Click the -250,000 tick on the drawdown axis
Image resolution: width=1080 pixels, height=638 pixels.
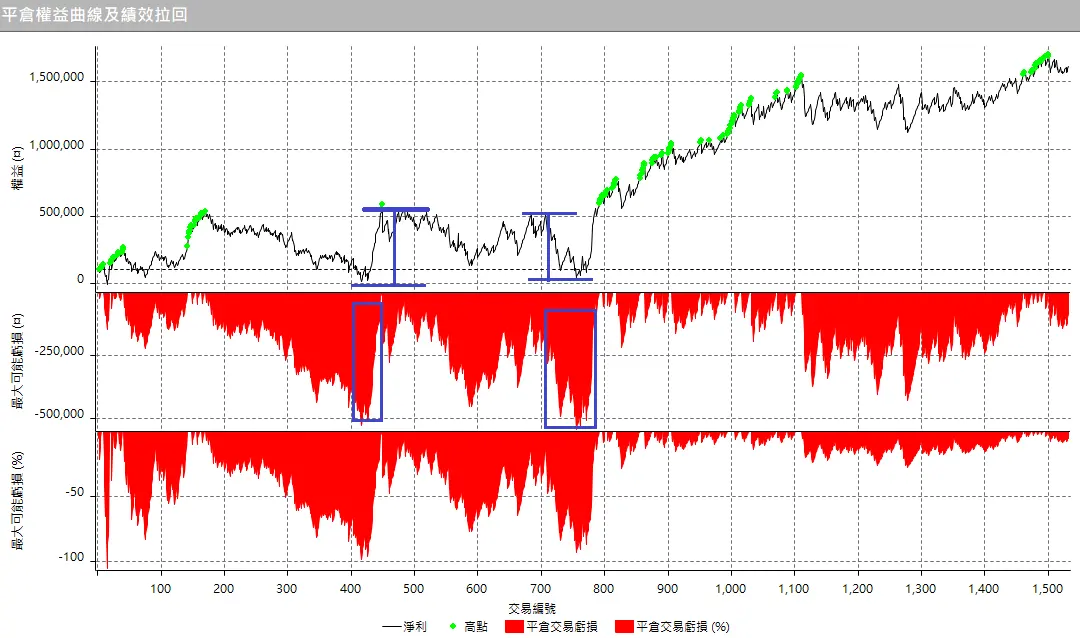click(60, 354)
